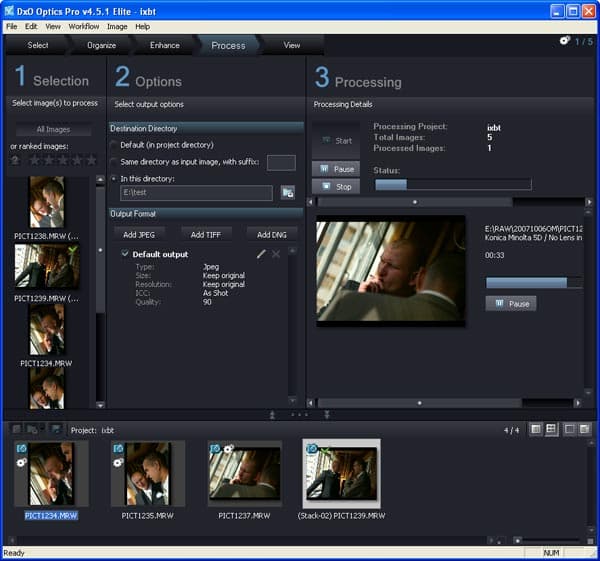Toggle the last star in the ranked images filter
Image resolution: width=600 pixels, height=561 pixels.
91,160
